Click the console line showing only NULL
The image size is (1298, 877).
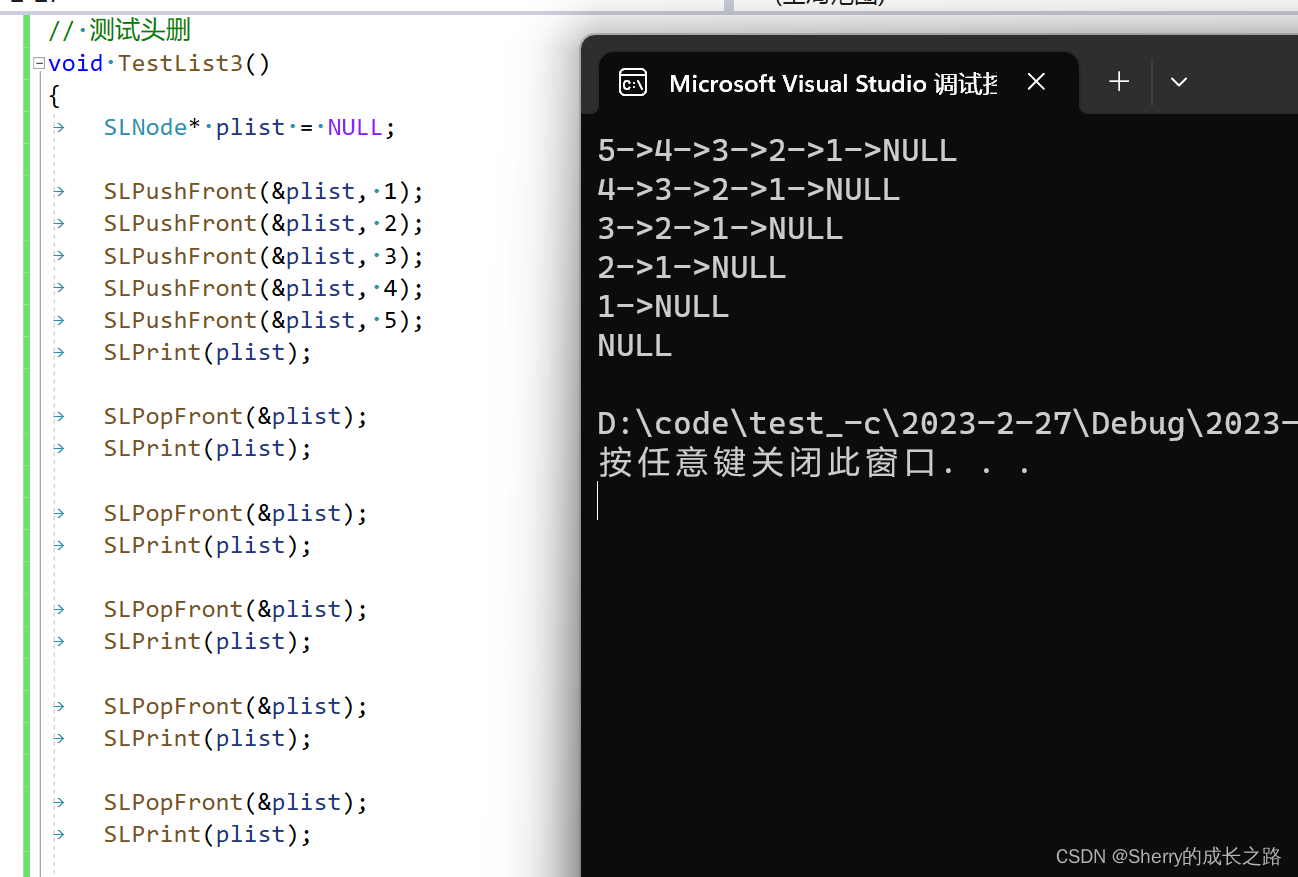click(635, 346)
